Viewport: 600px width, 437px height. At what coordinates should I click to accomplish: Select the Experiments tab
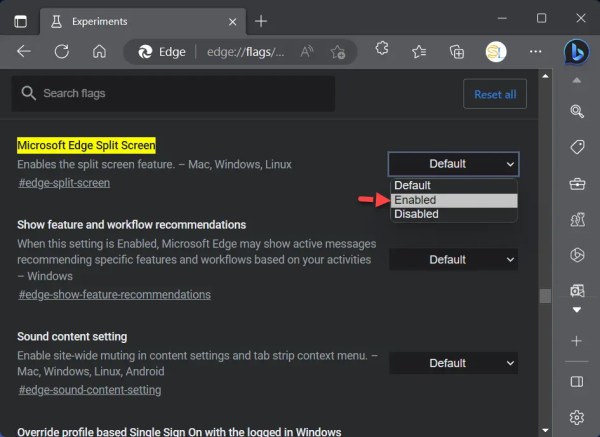point(143,21)
